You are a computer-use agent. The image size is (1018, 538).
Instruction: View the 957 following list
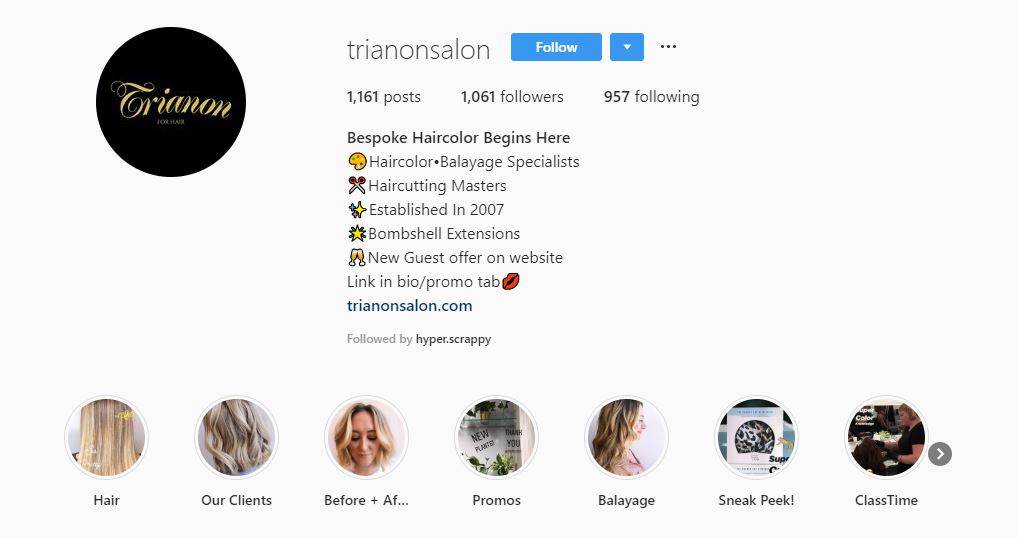[652, 97]
